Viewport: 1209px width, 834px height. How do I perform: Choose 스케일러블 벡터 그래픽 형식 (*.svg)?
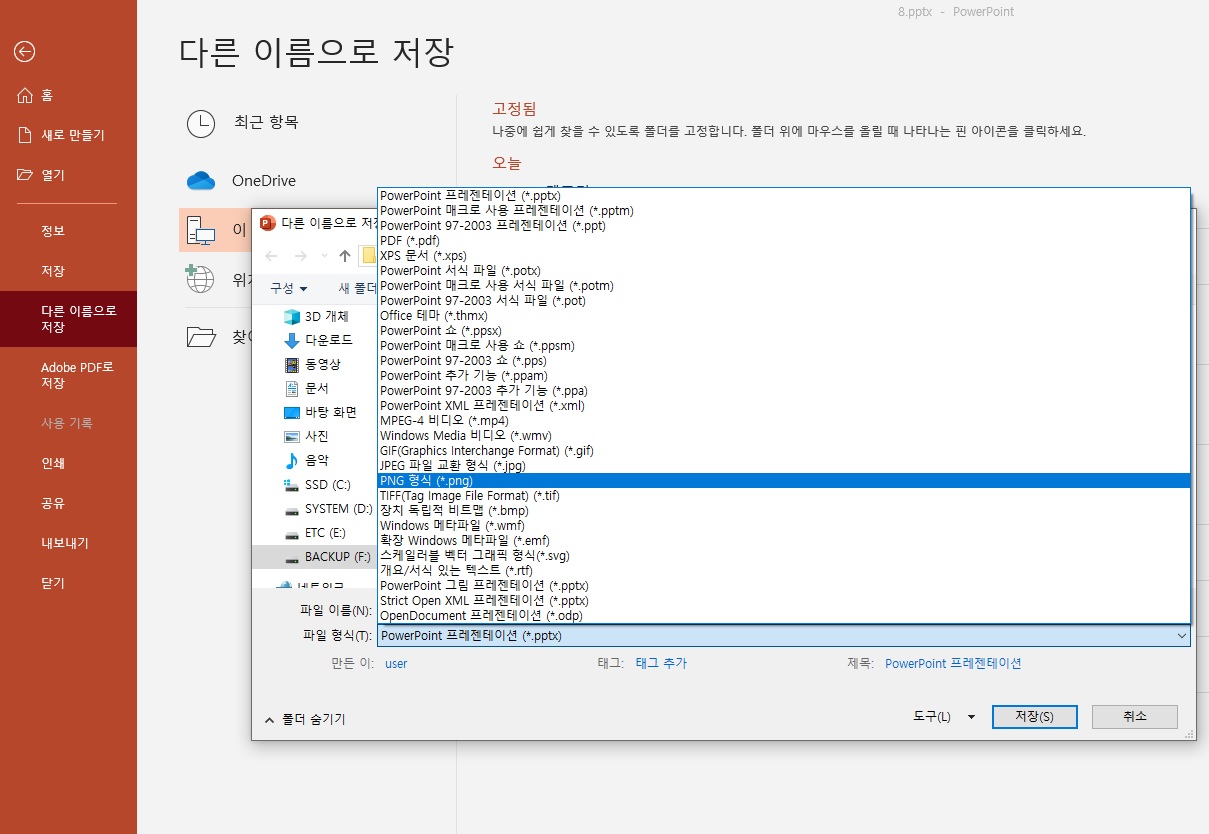click(x=783, y=556)
